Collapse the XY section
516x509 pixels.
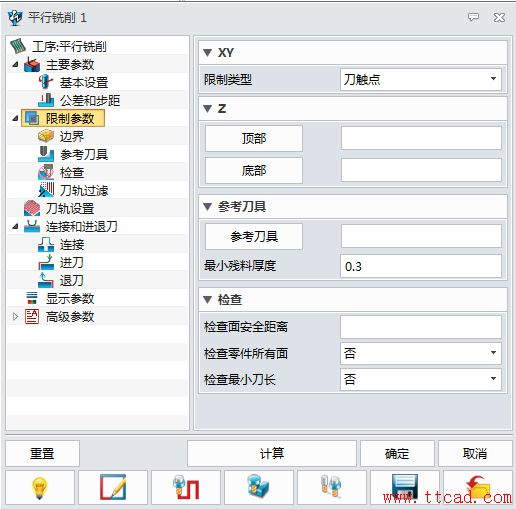point(207,53)
